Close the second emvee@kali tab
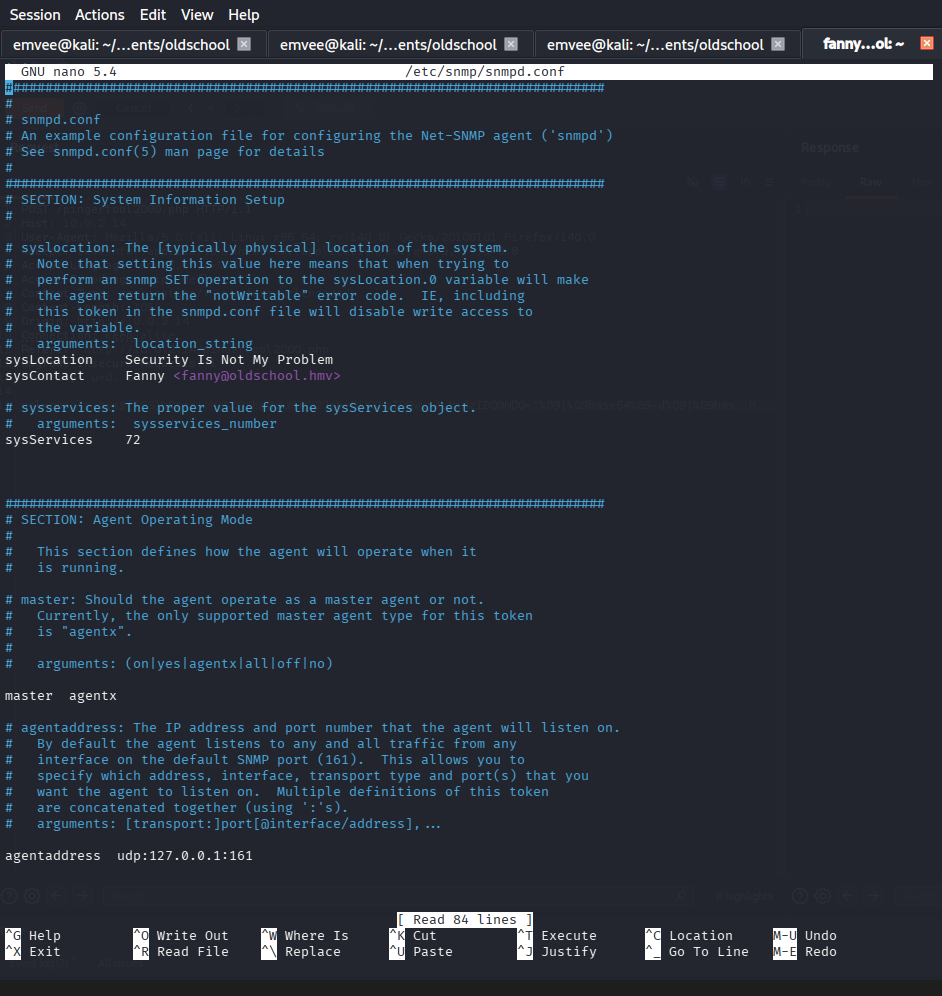942x996 pixels. point(511,44)
